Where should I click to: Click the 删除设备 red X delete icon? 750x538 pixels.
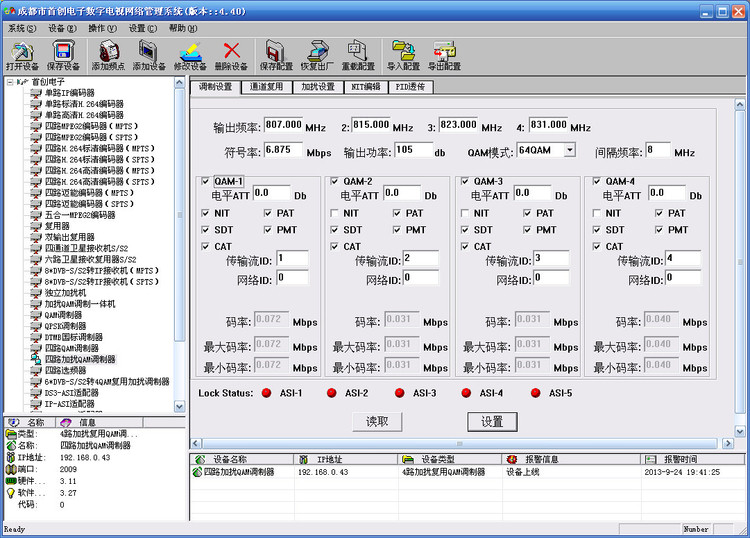point(232,55)
